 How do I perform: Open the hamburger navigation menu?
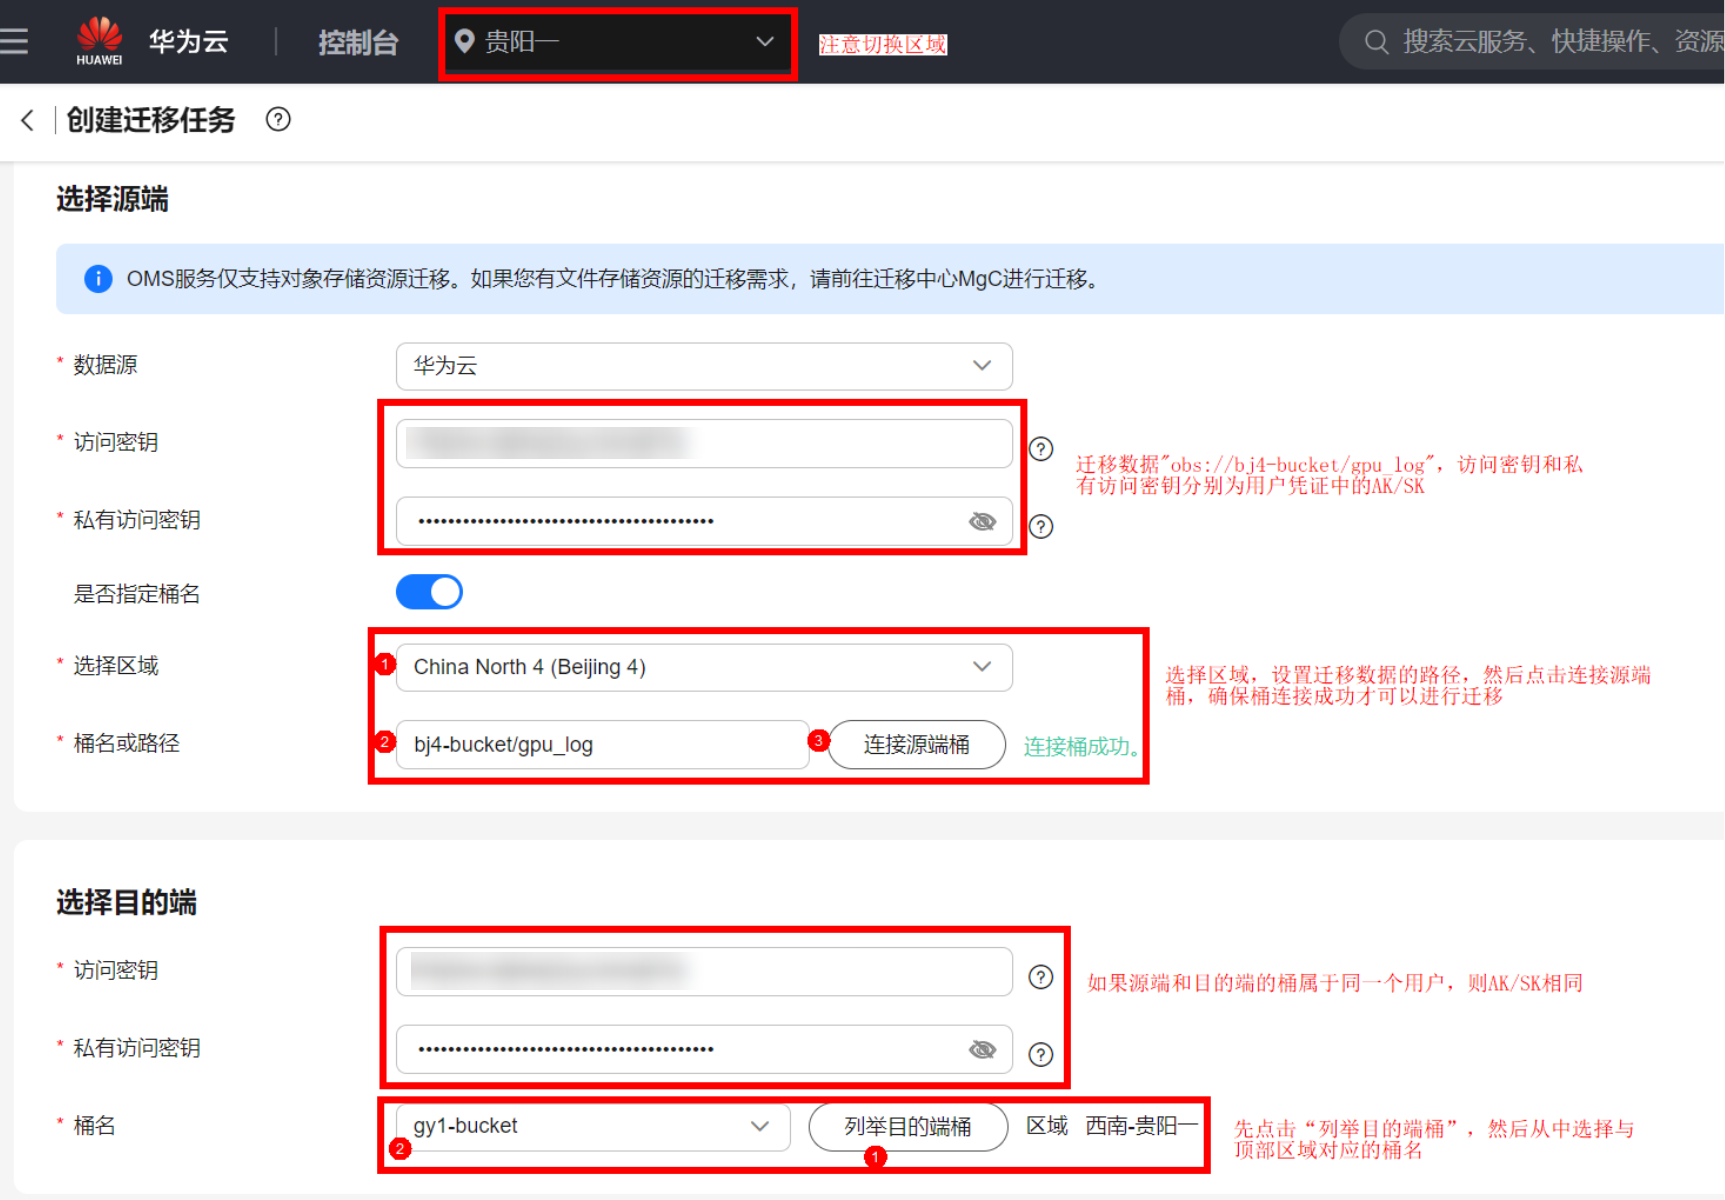click(x=14, y=41)
